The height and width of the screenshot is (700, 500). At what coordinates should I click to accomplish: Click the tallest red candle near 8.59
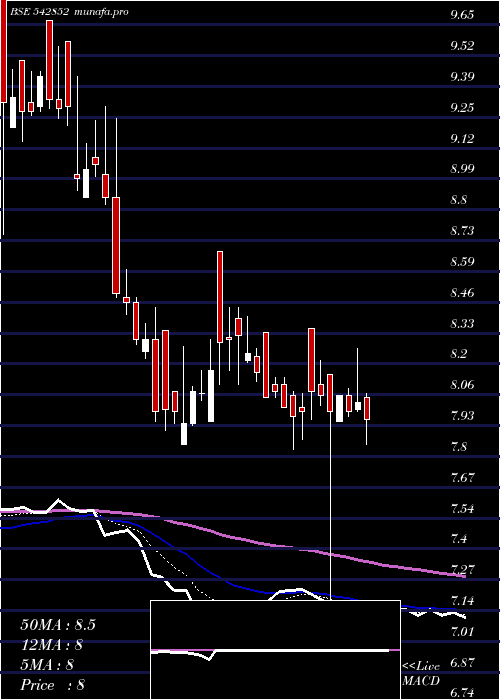(220, 297)
